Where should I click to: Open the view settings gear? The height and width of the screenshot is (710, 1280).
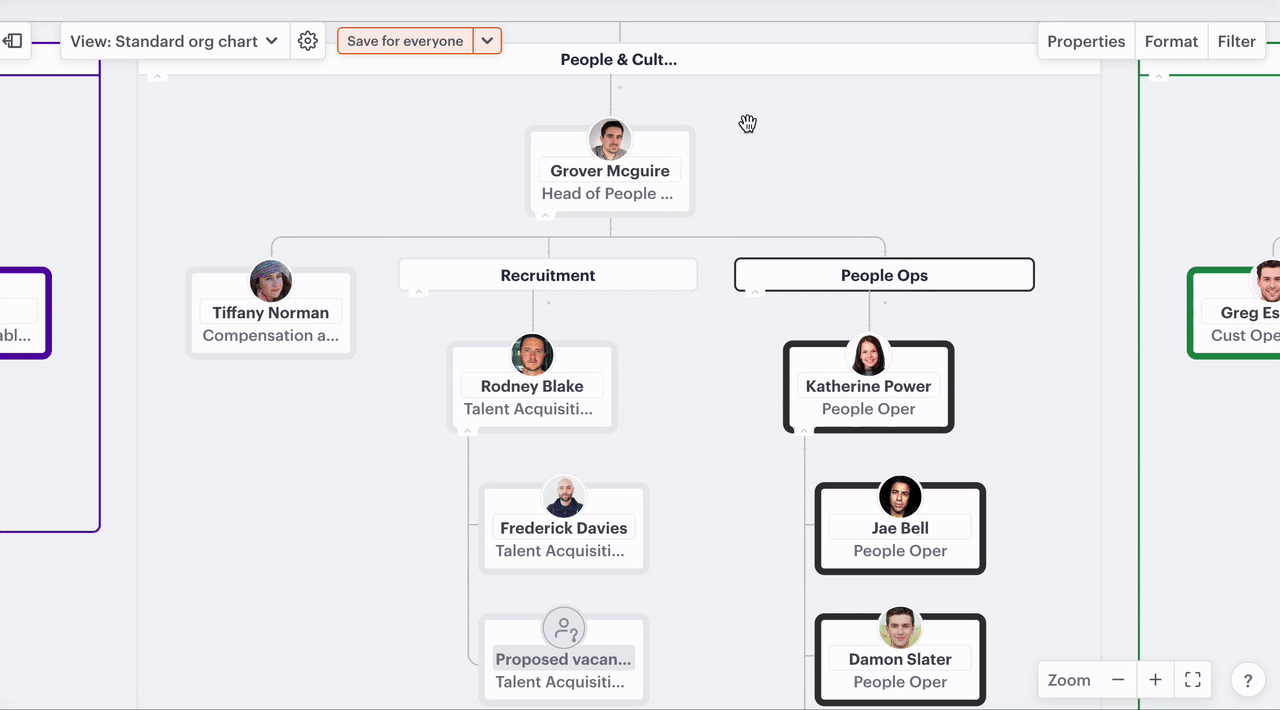point(308,41)
